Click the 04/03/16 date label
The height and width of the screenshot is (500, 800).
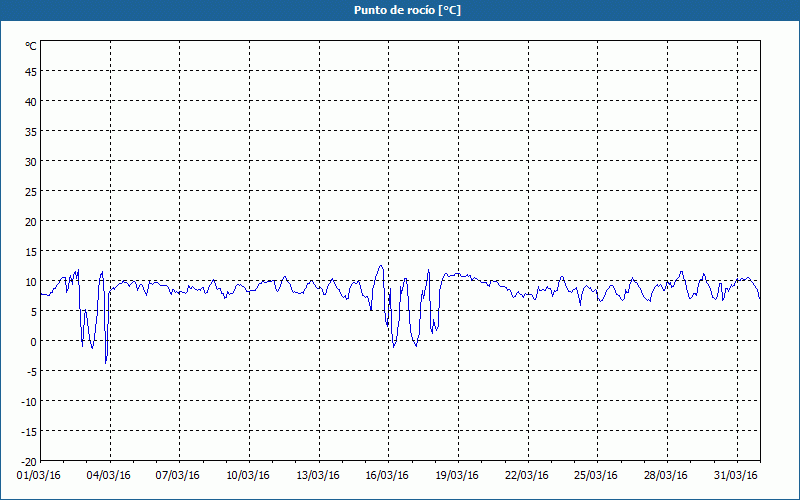(109, 476)
